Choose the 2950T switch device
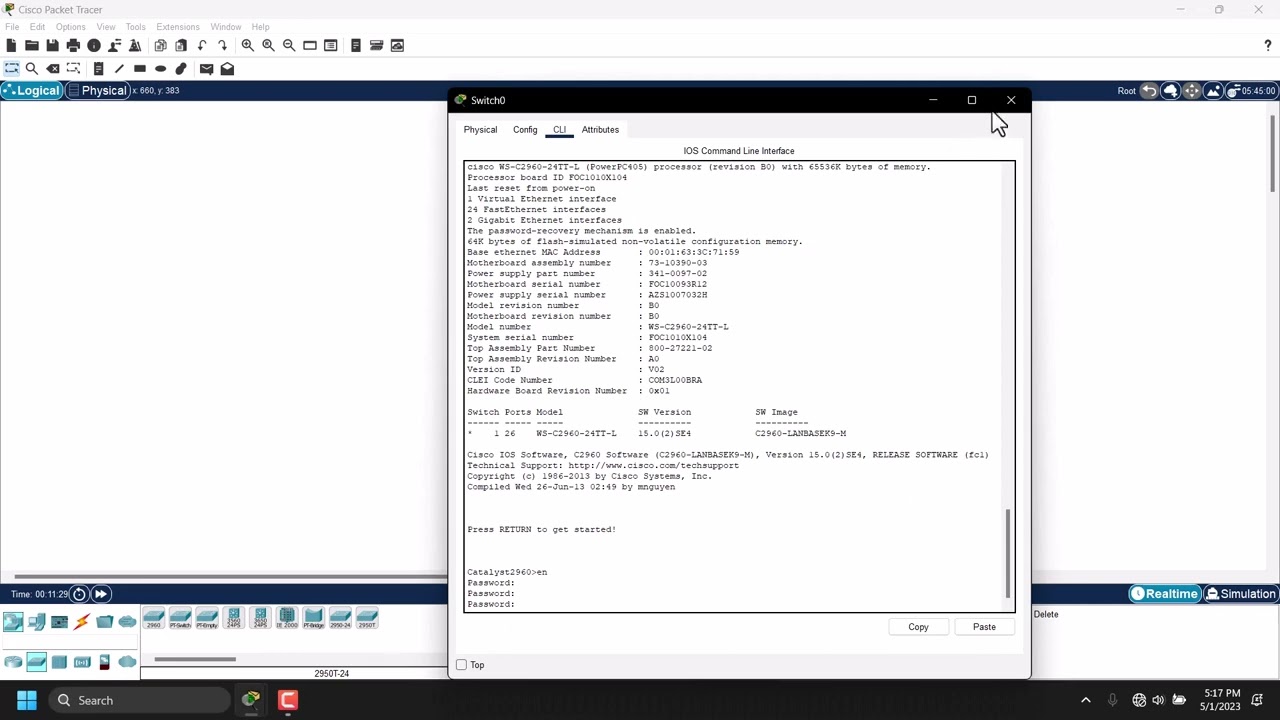 click(x=367, y=618)
